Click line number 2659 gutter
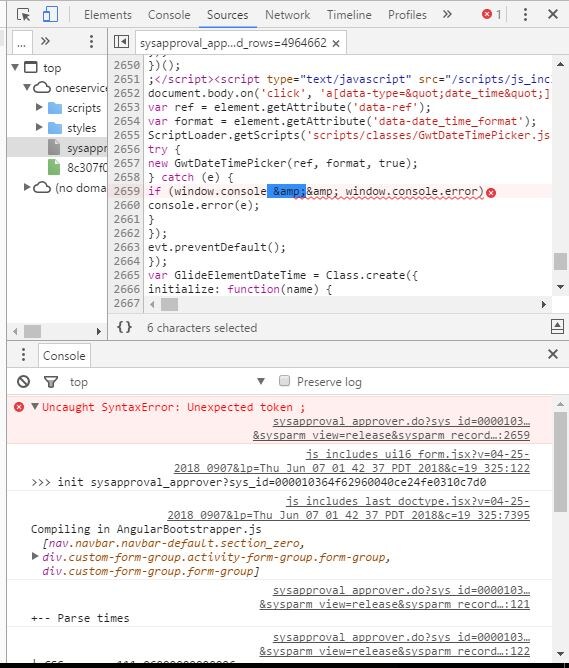The height and width of the screenshot is (668, 569). [126, 191]
